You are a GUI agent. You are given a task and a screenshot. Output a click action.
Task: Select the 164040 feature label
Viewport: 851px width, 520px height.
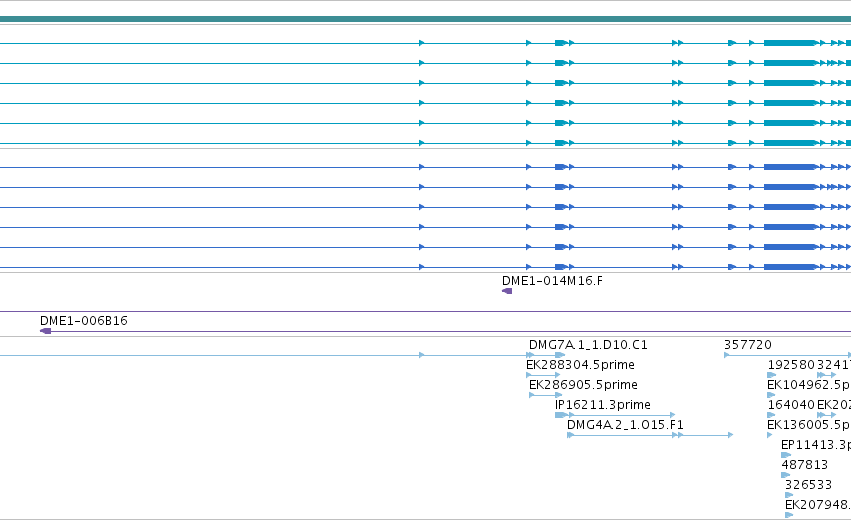791,405
